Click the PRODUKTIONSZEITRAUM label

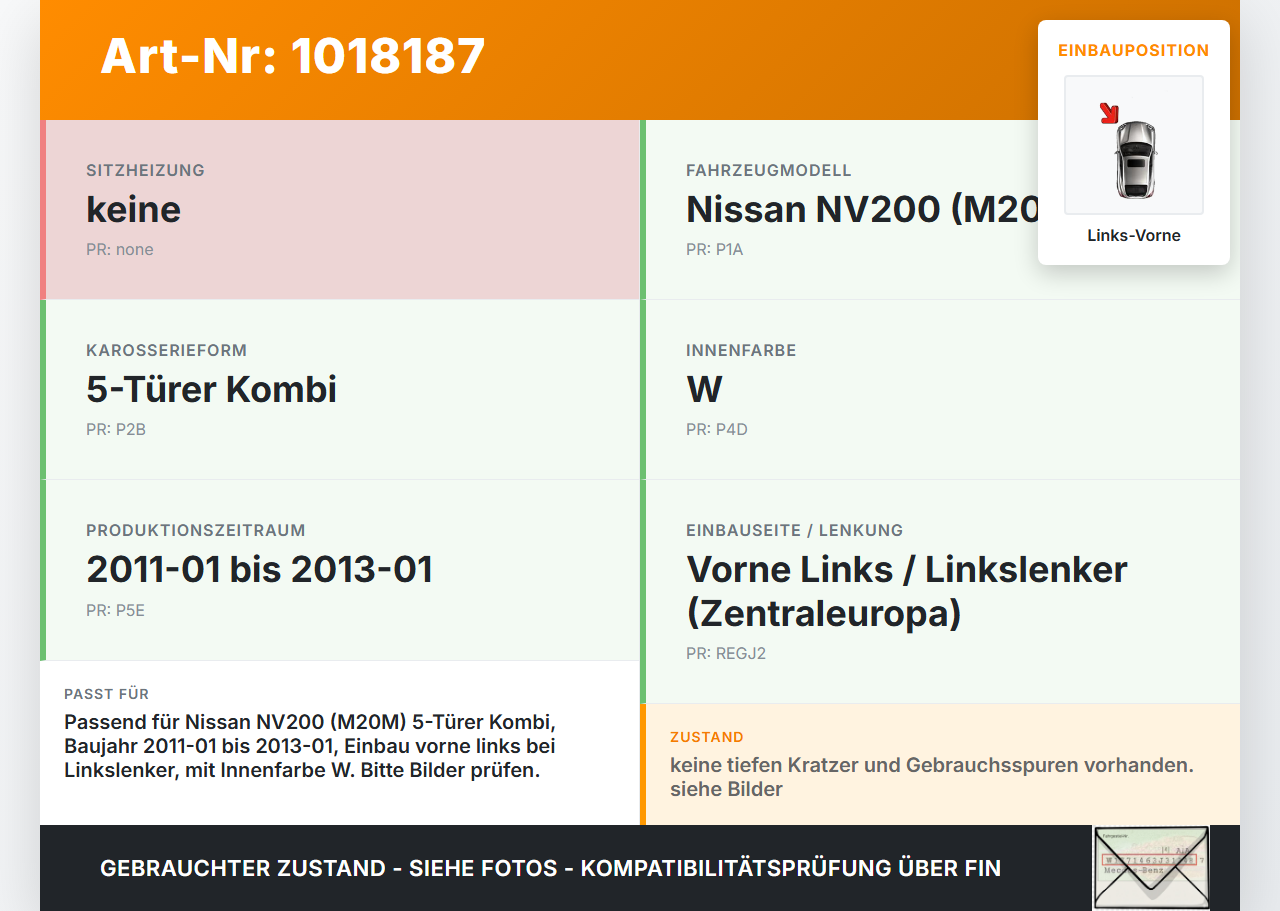click(196, 530)
